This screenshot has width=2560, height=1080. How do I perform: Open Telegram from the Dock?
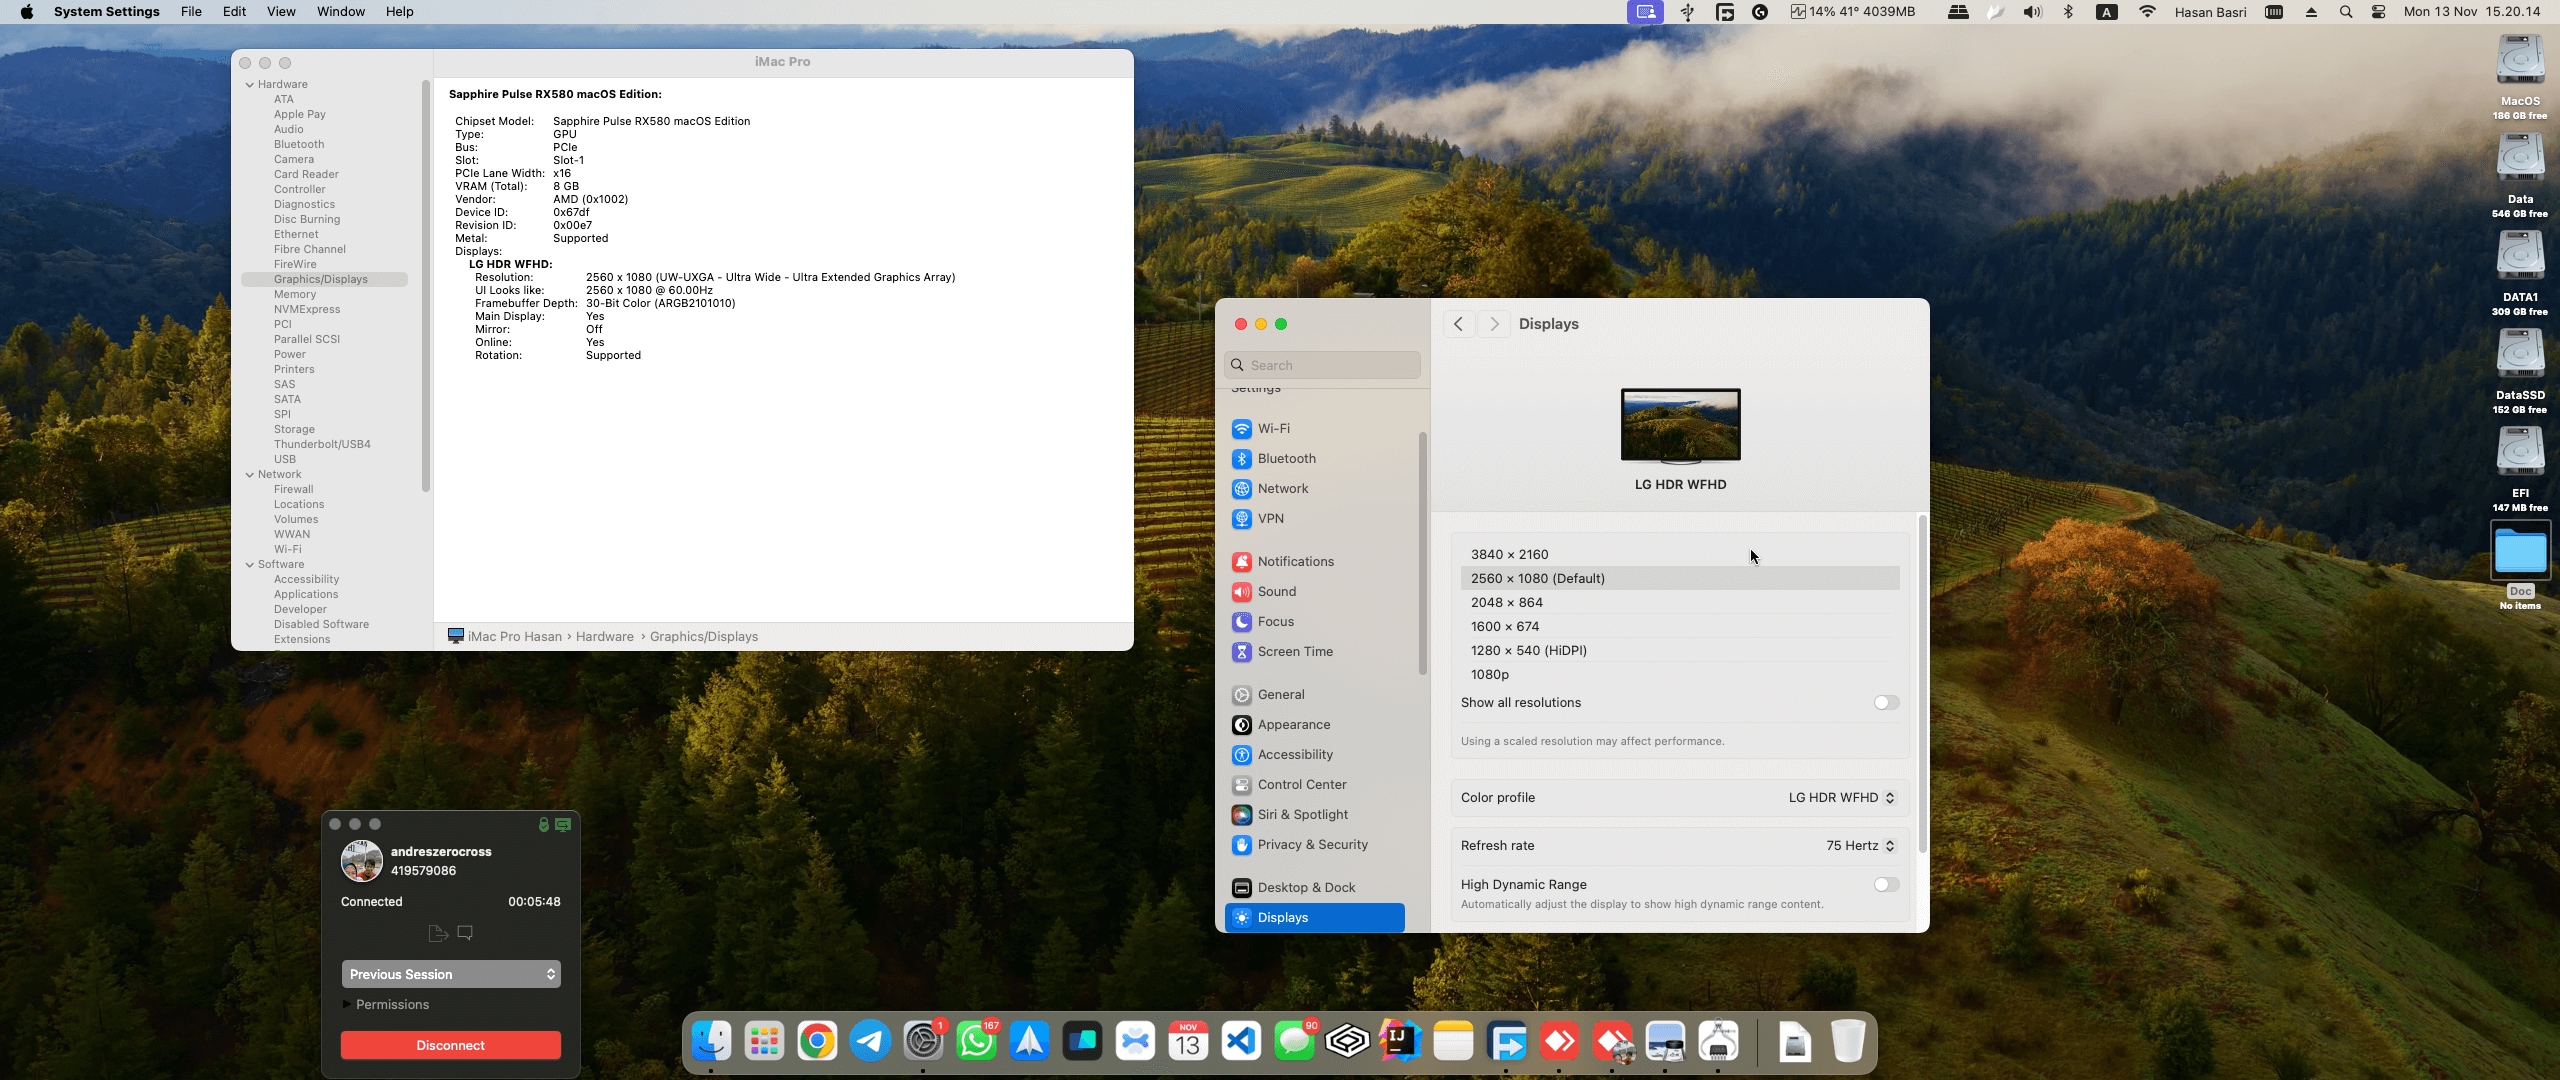tap(870, 1042)
